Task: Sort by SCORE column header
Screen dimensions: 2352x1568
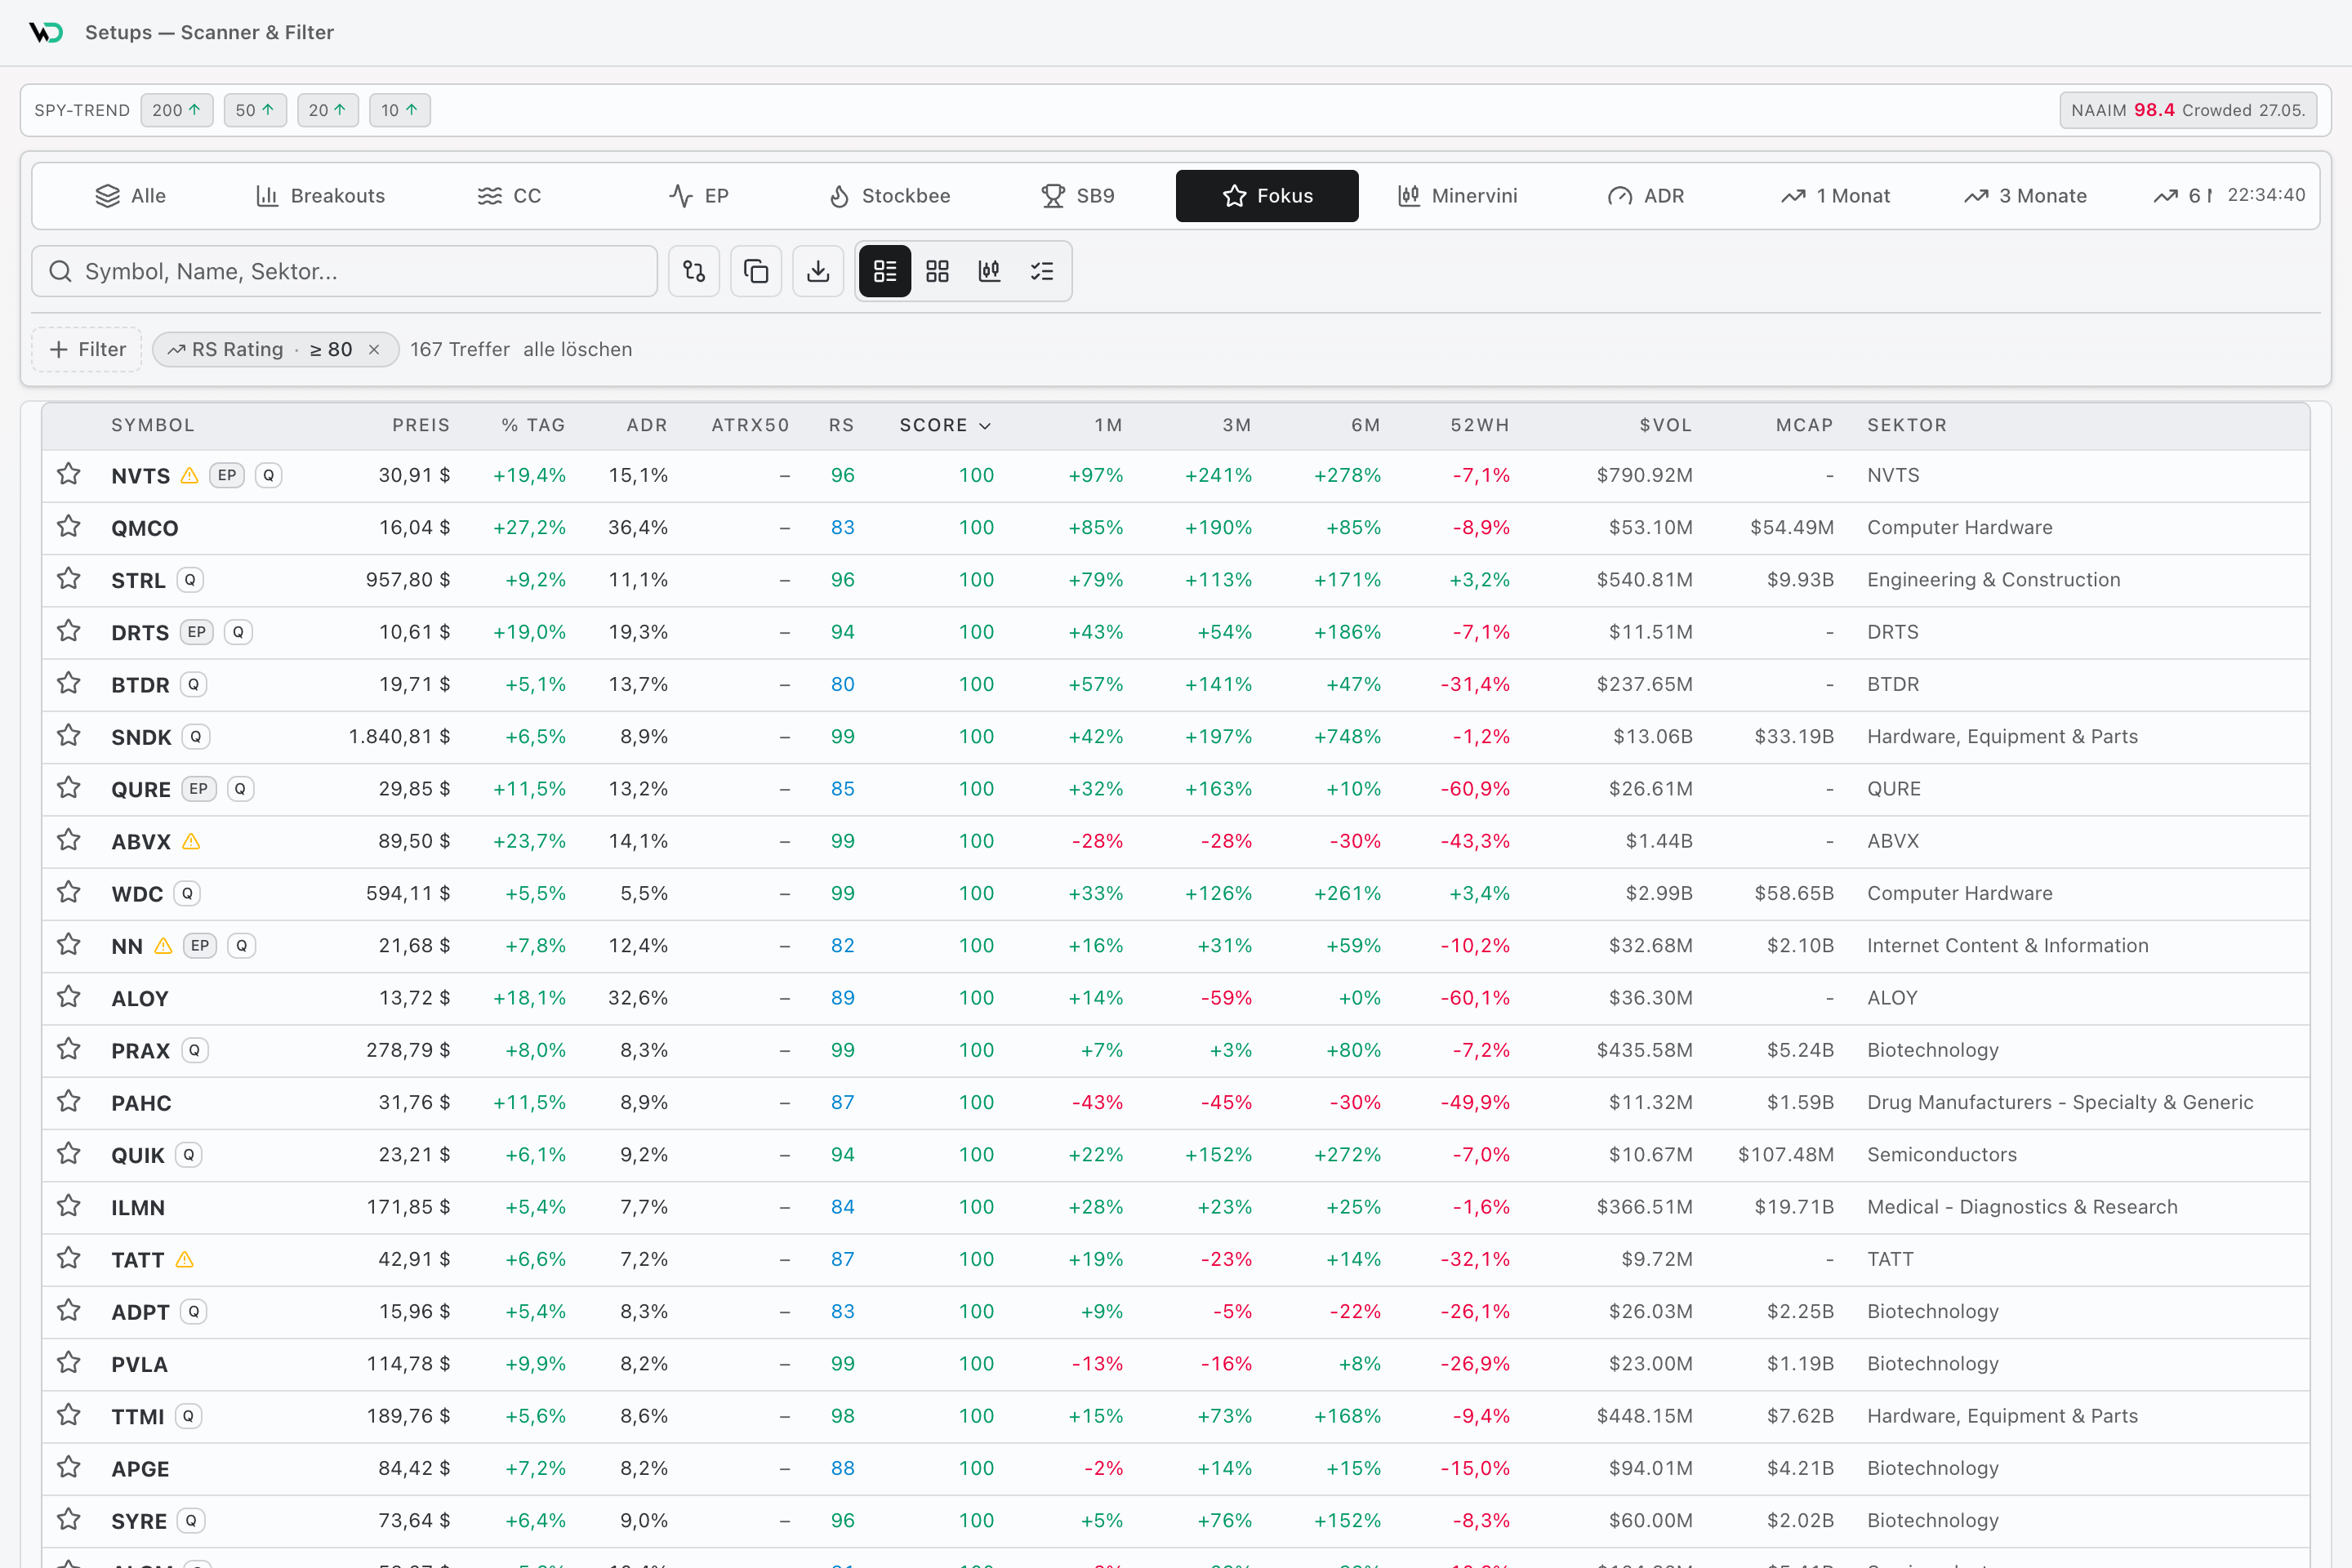Action: pos(945,425)
